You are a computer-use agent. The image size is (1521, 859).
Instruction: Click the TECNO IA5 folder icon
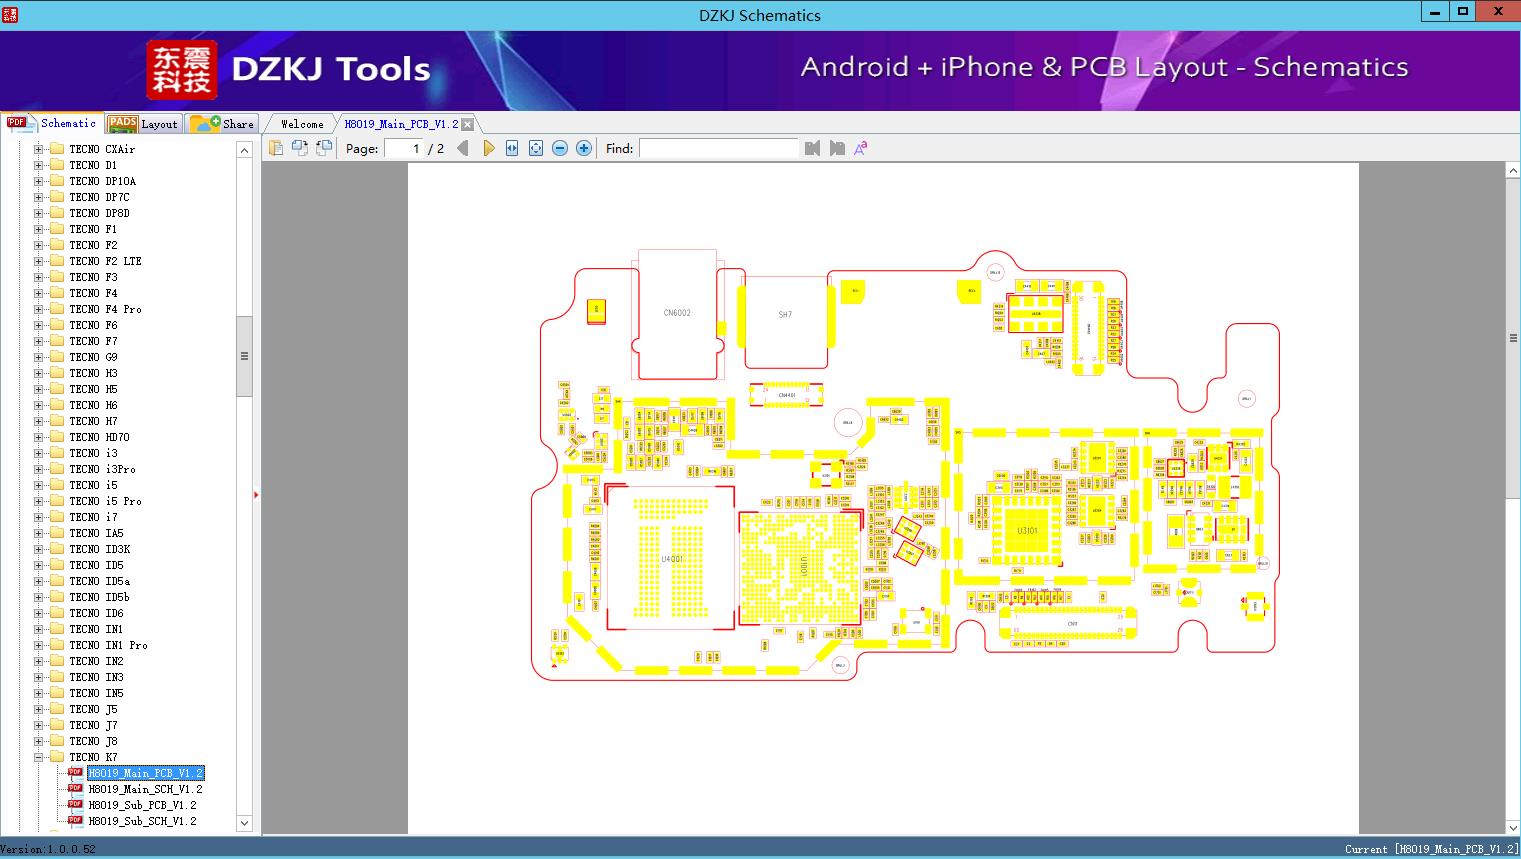click(57, 533)
